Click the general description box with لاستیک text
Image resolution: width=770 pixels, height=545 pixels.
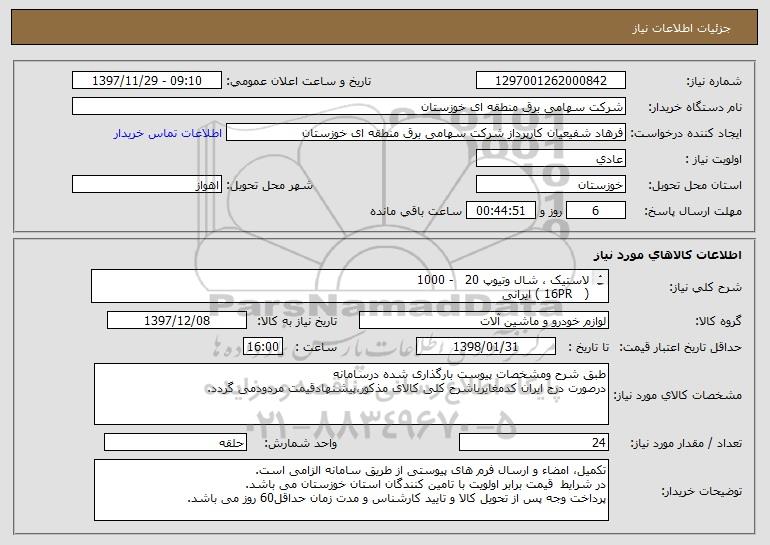tap(350, 286)
